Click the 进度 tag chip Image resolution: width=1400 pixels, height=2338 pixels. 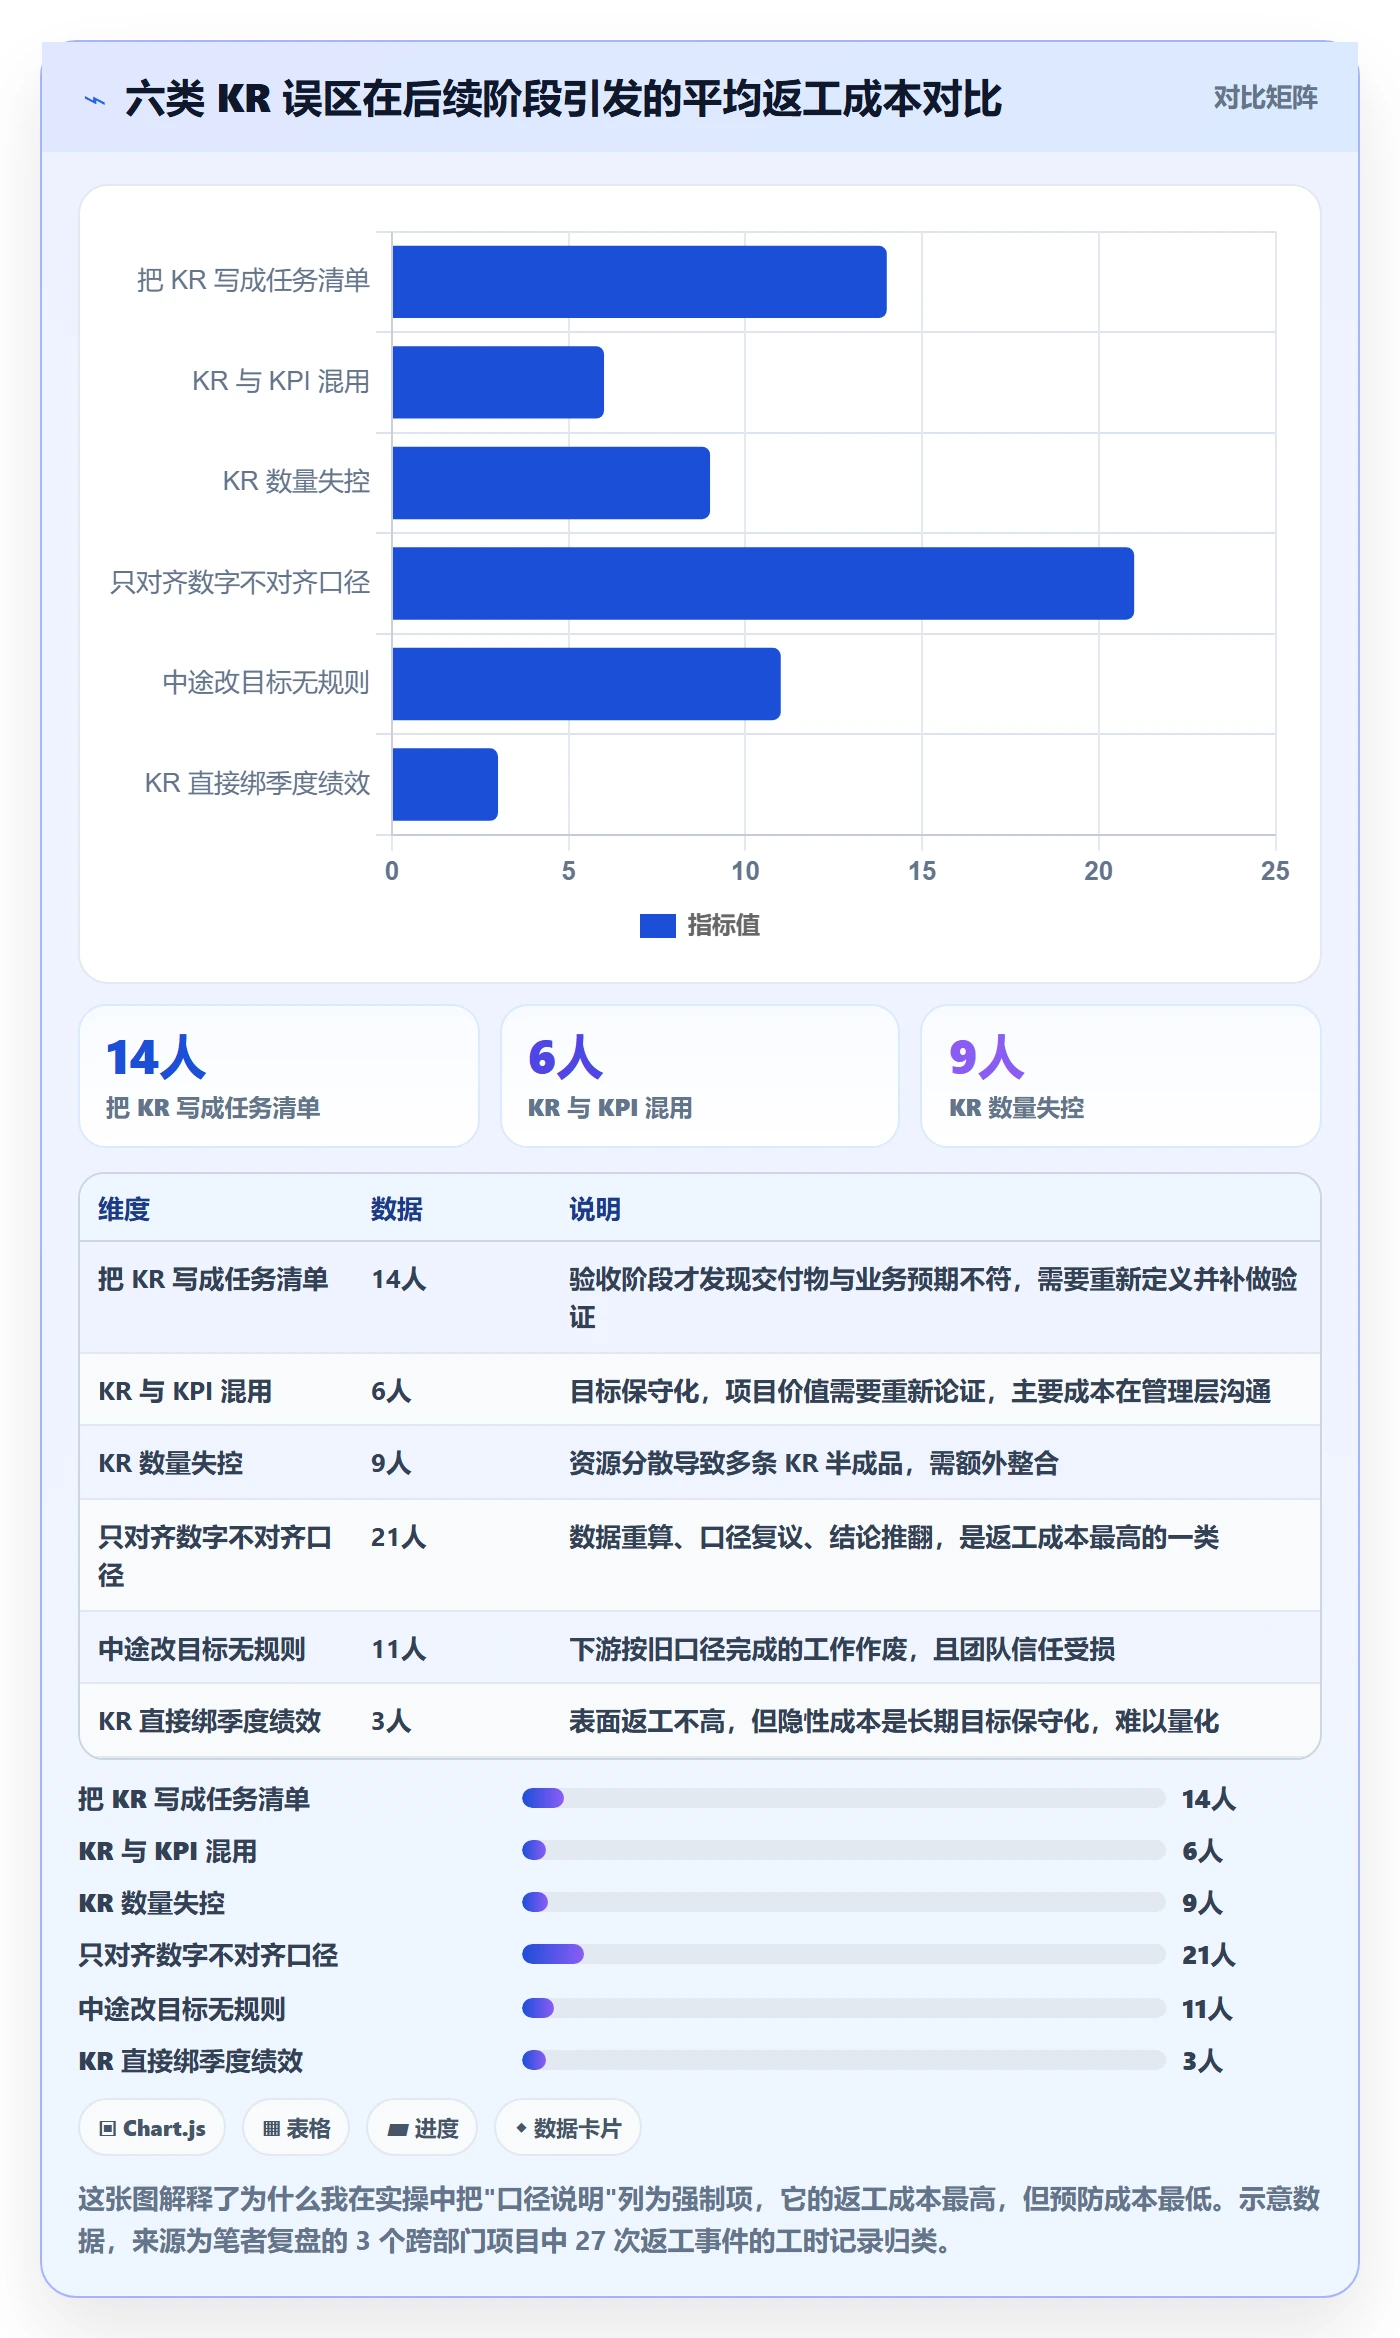click(422, 2128)
